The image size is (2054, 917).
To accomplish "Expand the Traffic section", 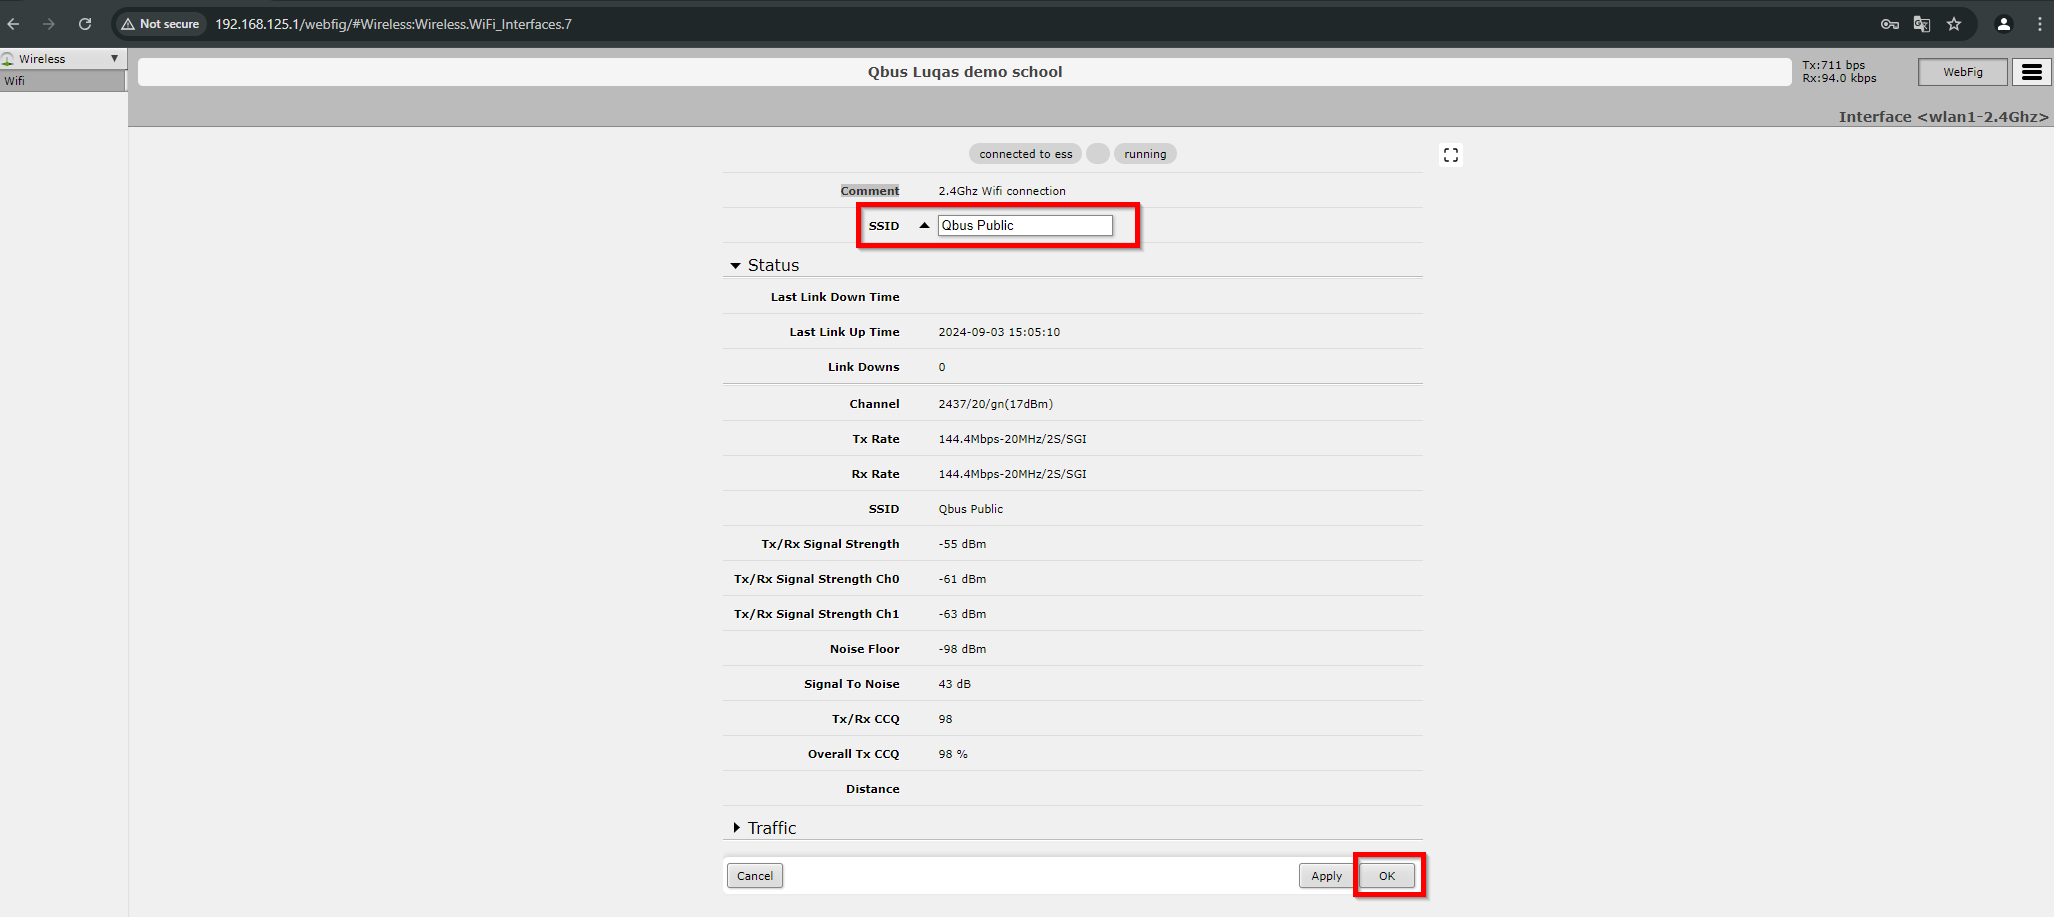I will coord(736,828).
